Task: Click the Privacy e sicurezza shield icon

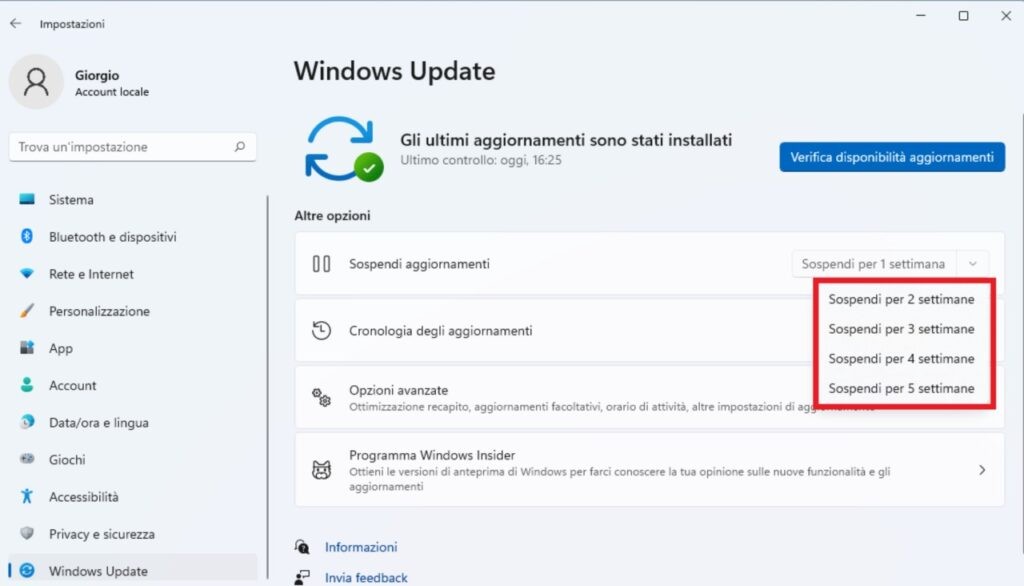Action: (x=27, y=534)
